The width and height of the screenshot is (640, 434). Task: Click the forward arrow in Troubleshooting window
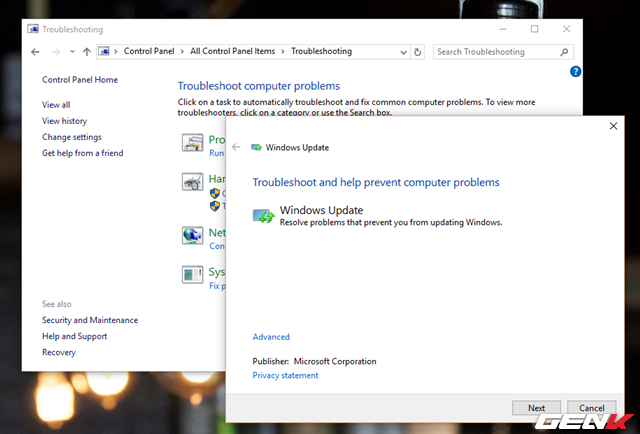click(56, 52)
